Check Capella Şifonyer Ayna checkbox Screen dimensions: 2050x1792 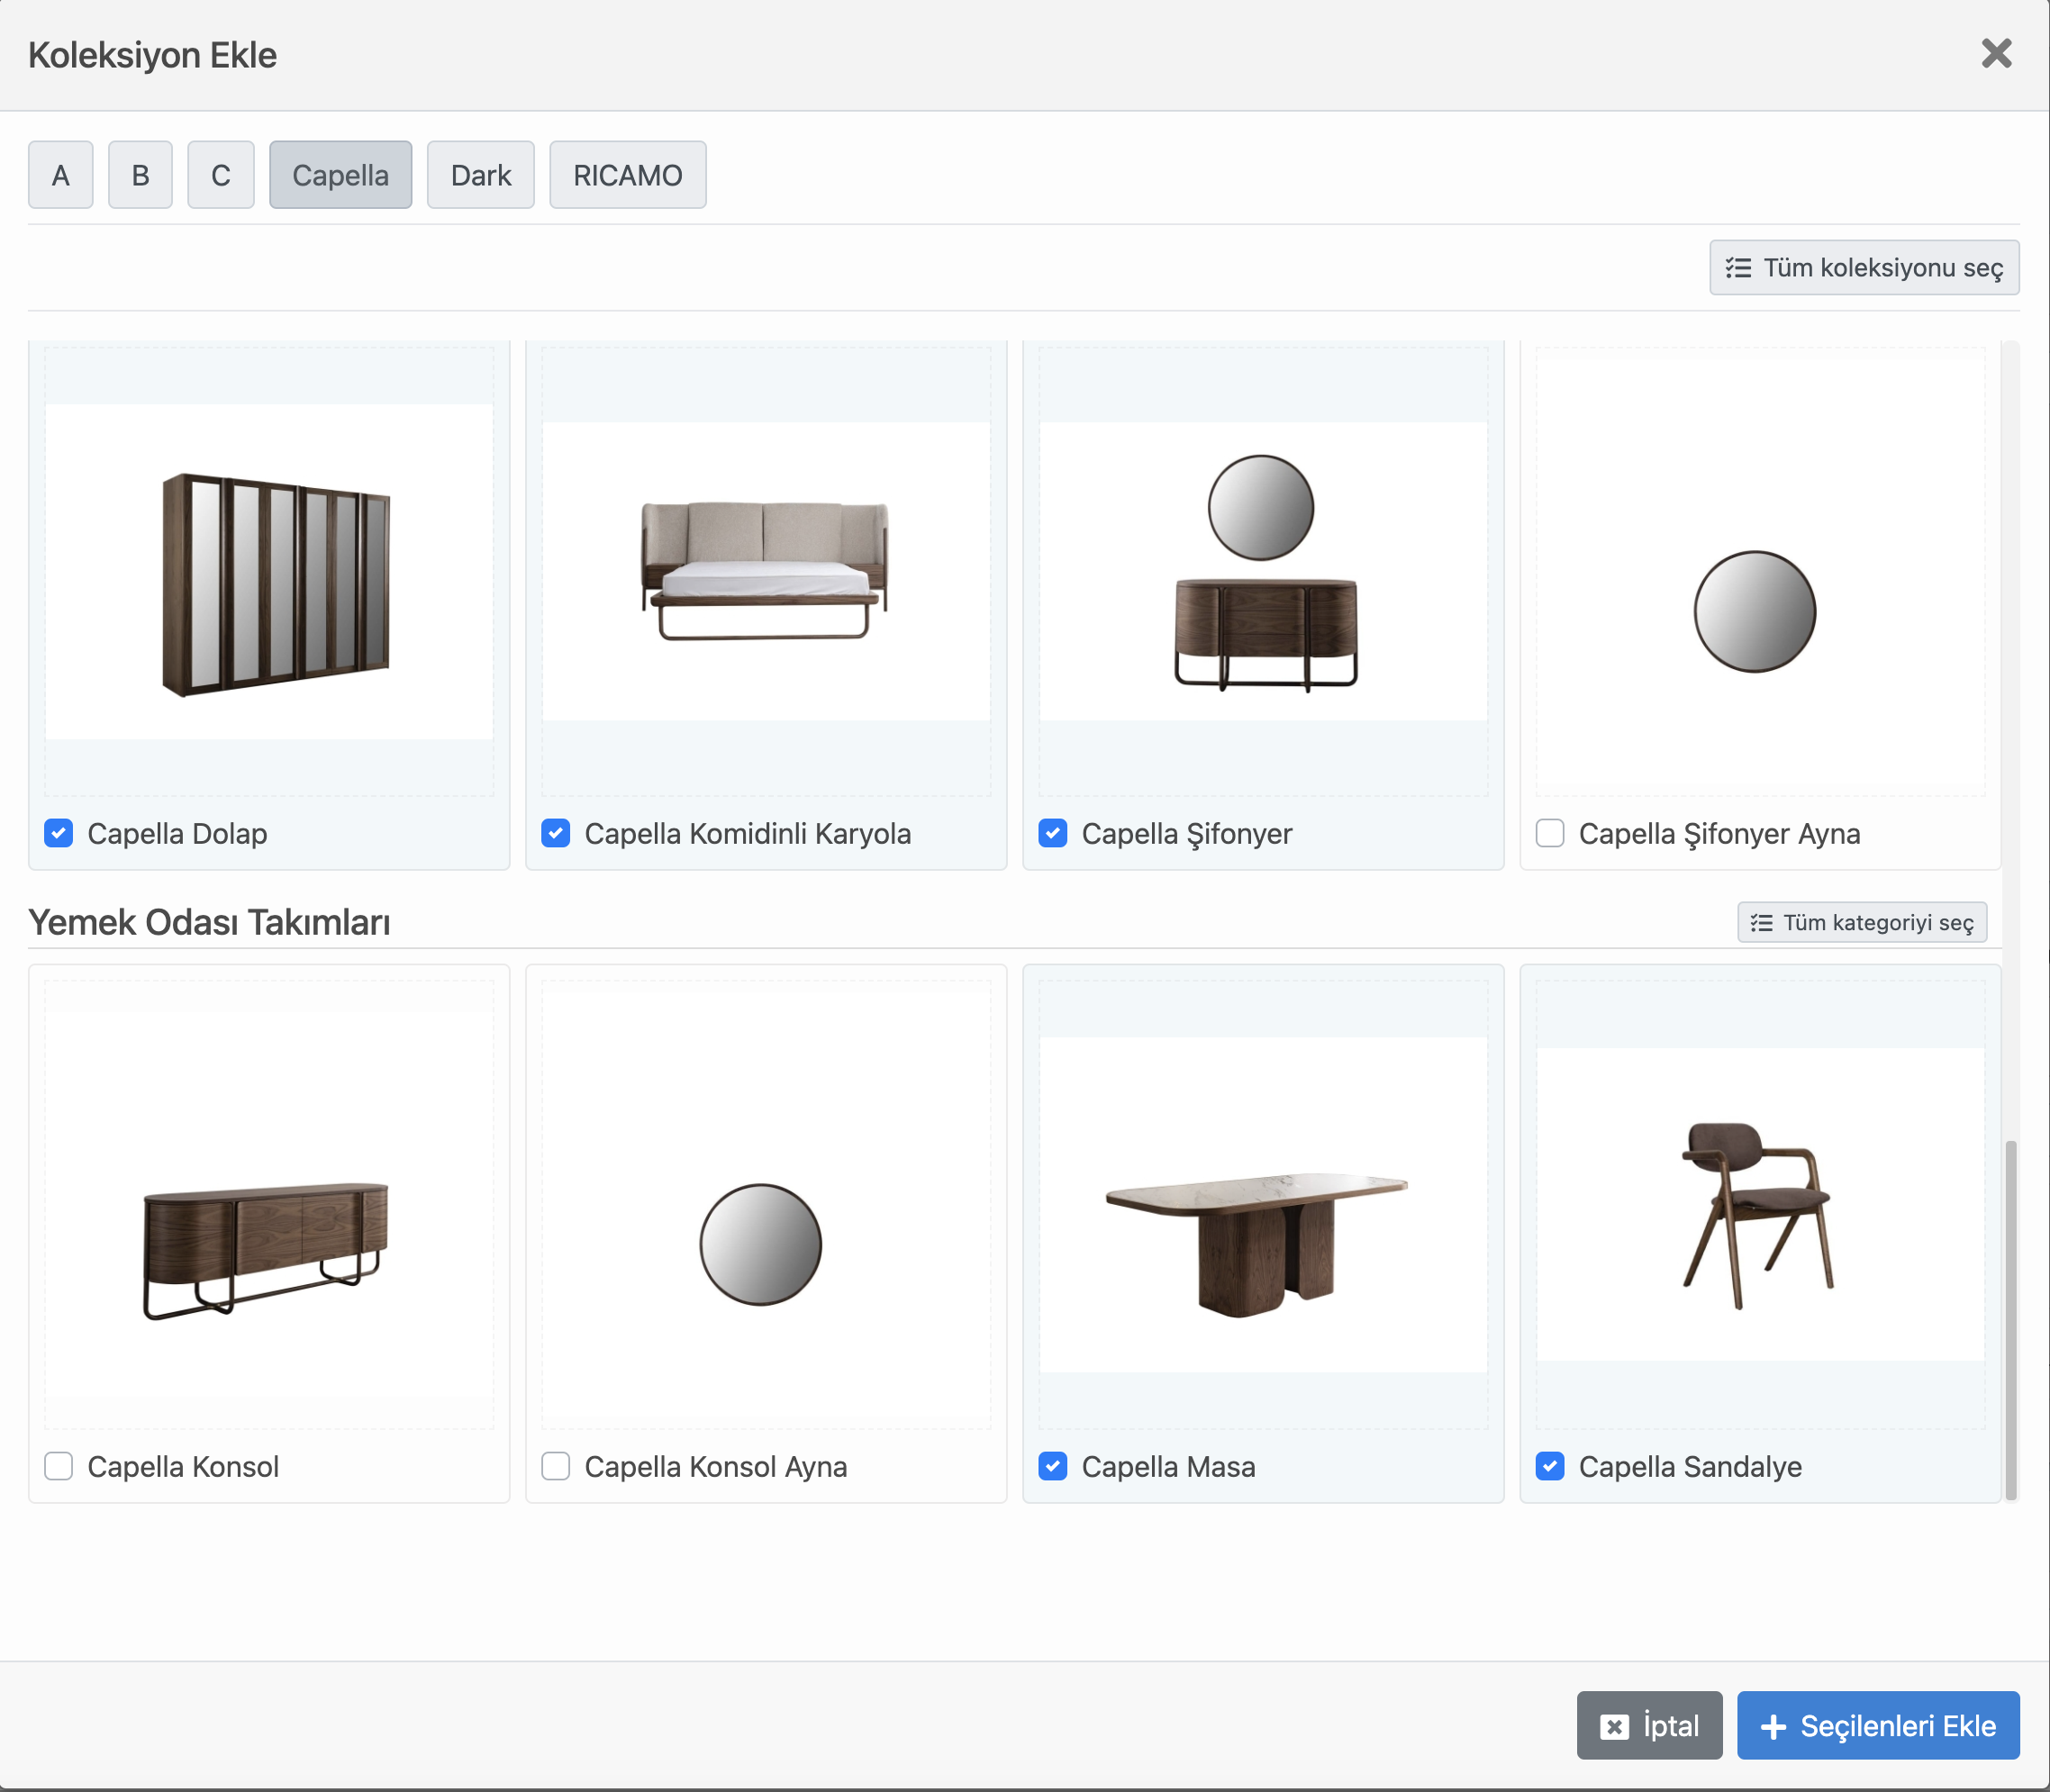(x=1550, y=833)
